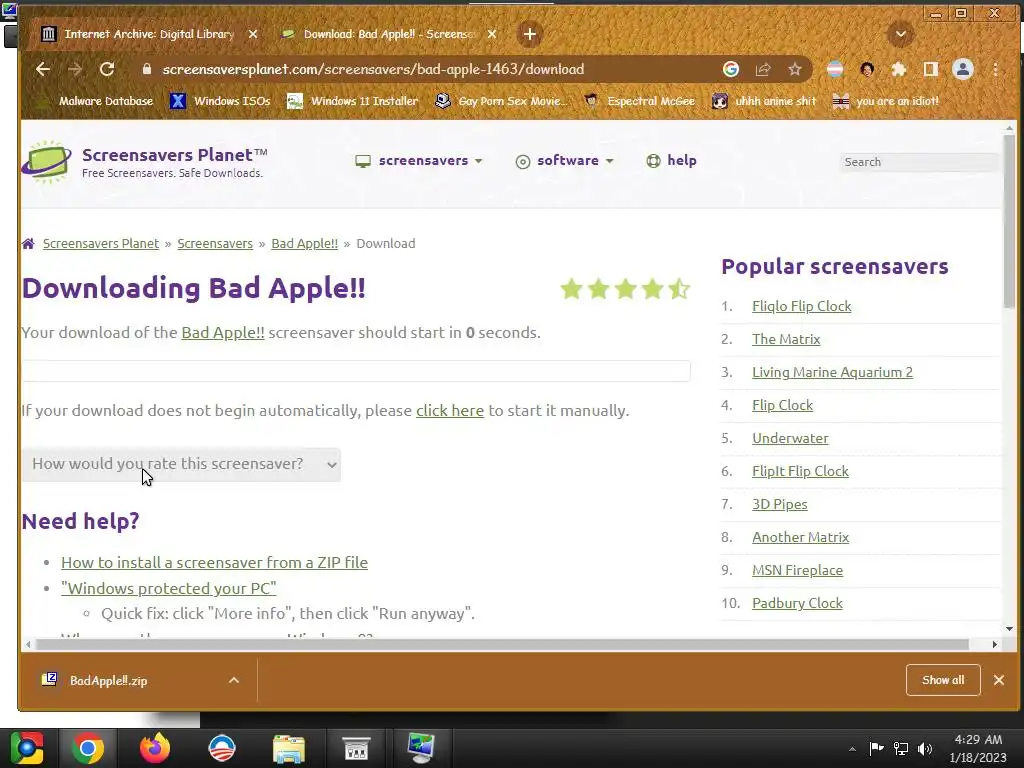Image resolution: width=1024 pixels, height=768 pixels.
Task: Click the Screensavers Planet logo
Action: pos(144,161)
